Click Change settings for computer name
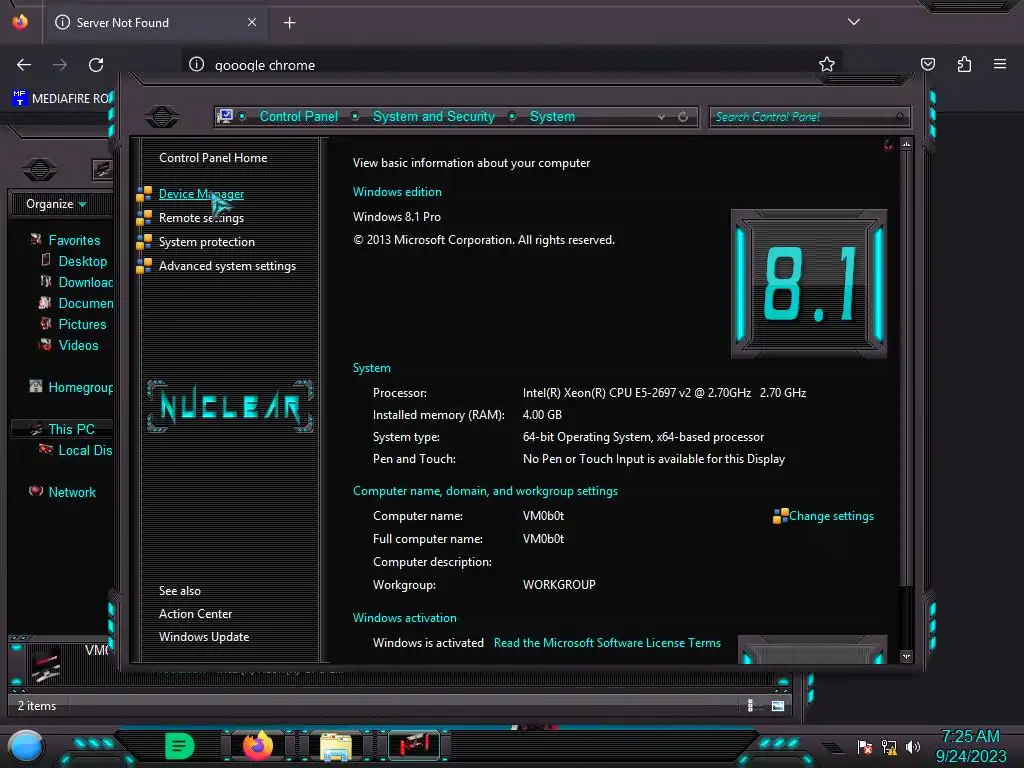This screenshot has width=1024, height=768. [831, 516]
